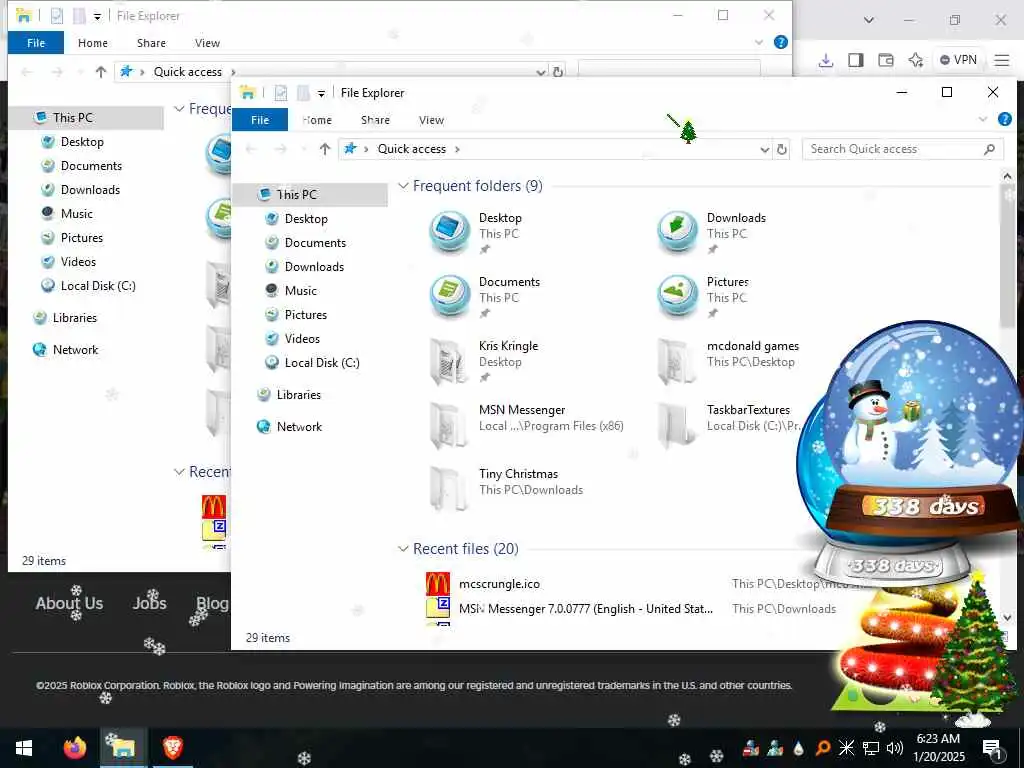Screen dimensions: 1024x768
Task: Click mcscrungle.ico McDonald's file icon in front window
Action: click(438, 584)
